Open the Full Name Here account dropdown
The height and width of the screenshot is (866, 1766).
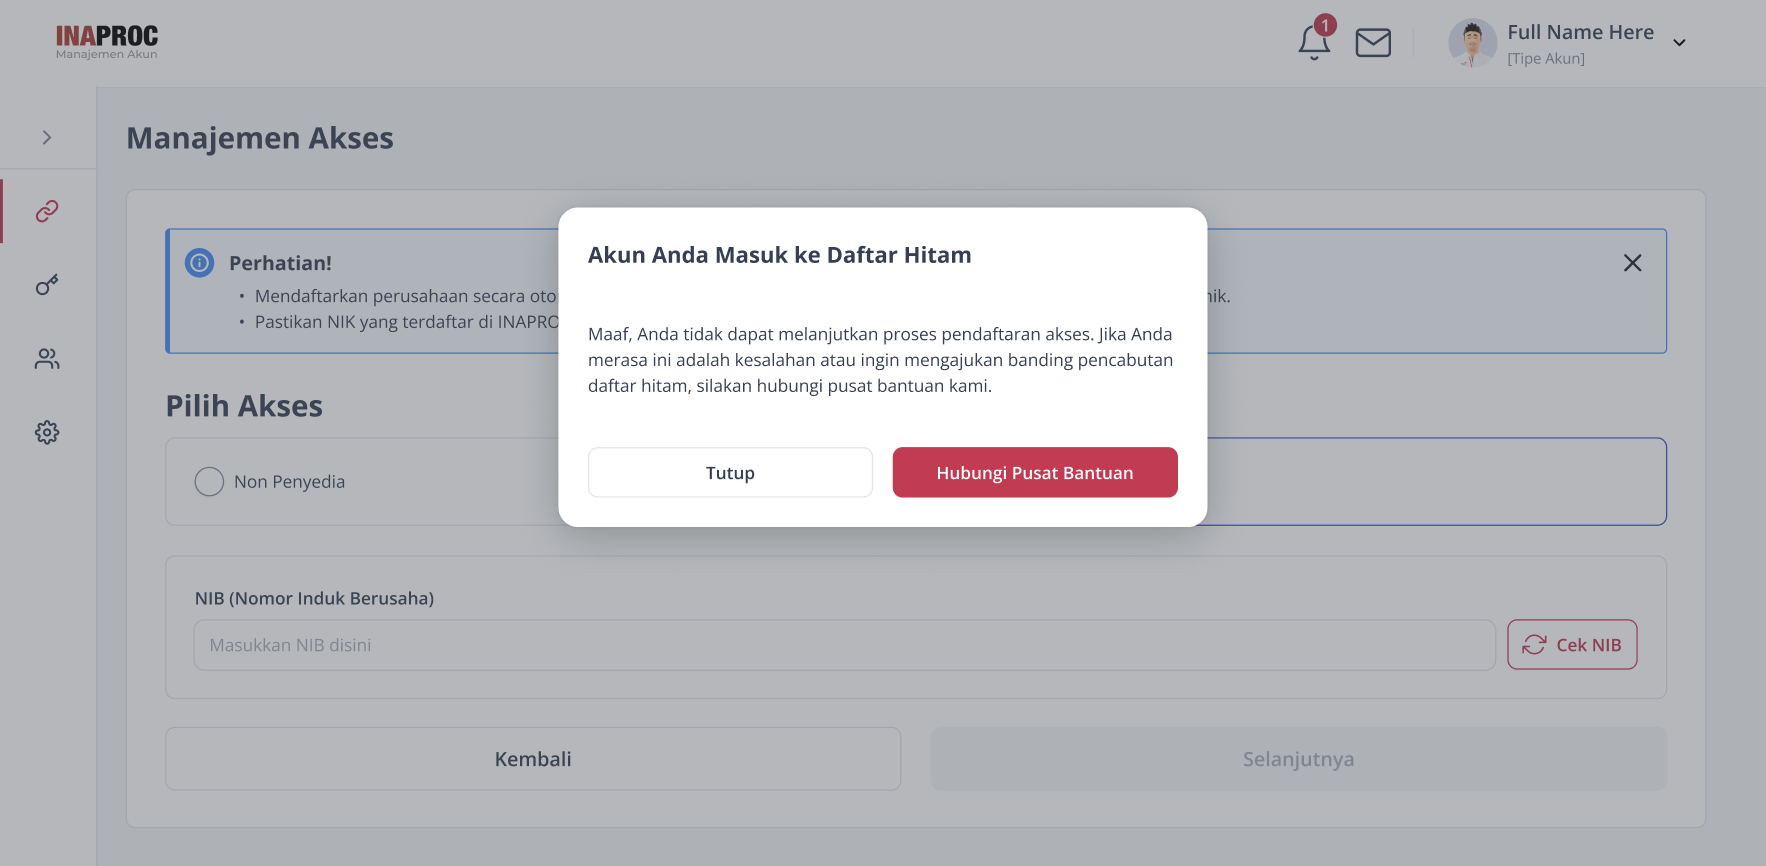[1679, 43]
